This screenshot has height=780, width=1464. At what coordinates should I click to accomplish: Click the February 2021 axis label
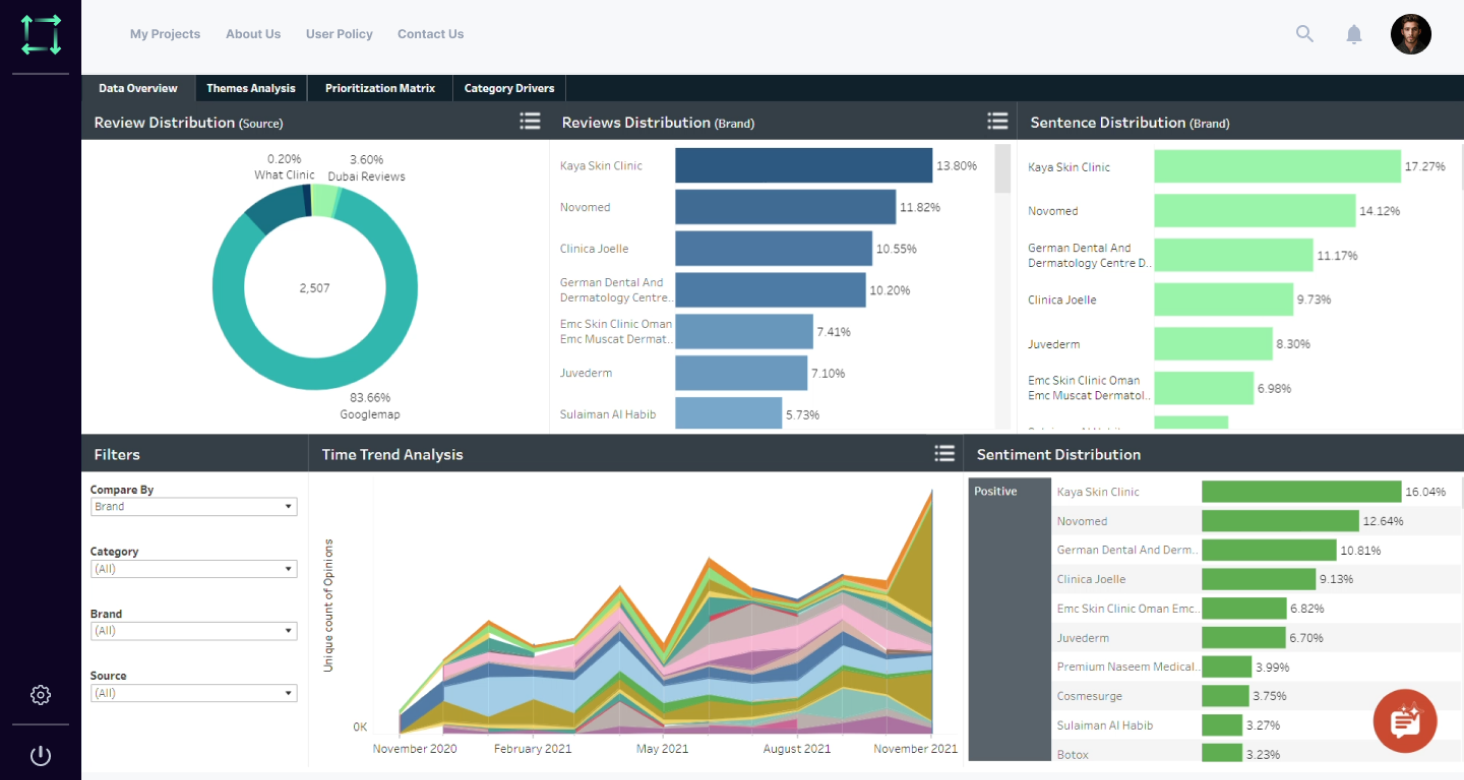tap(533, 748)
